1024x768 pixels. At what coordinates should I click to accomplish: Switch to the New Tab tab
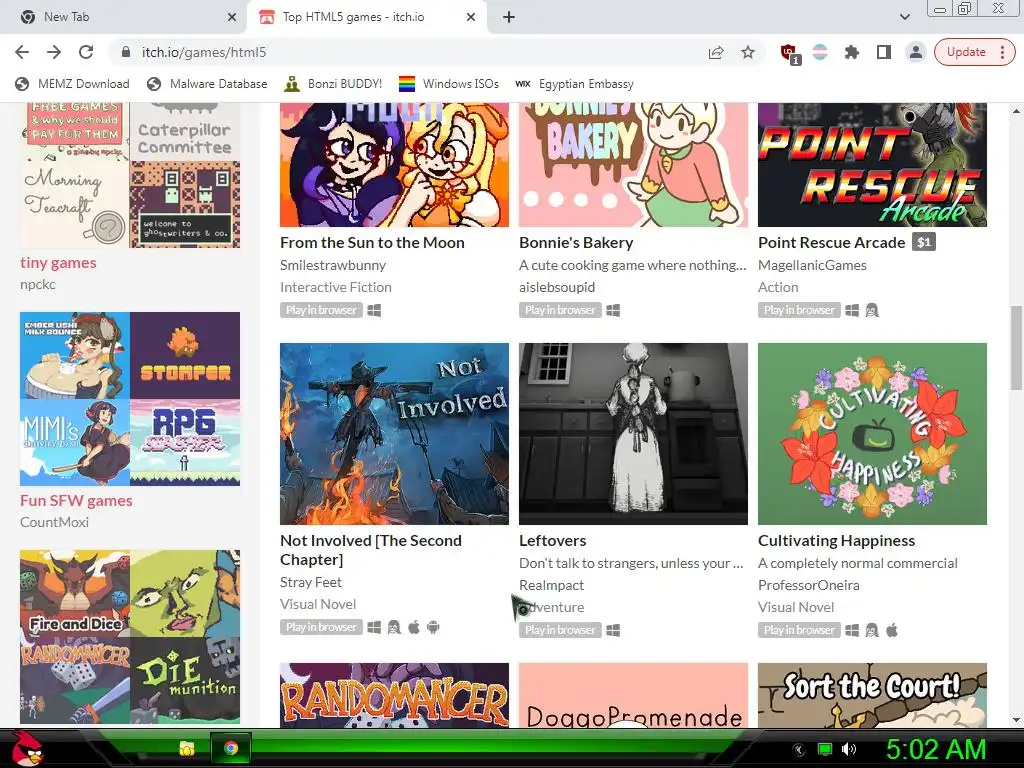point(123,17)
